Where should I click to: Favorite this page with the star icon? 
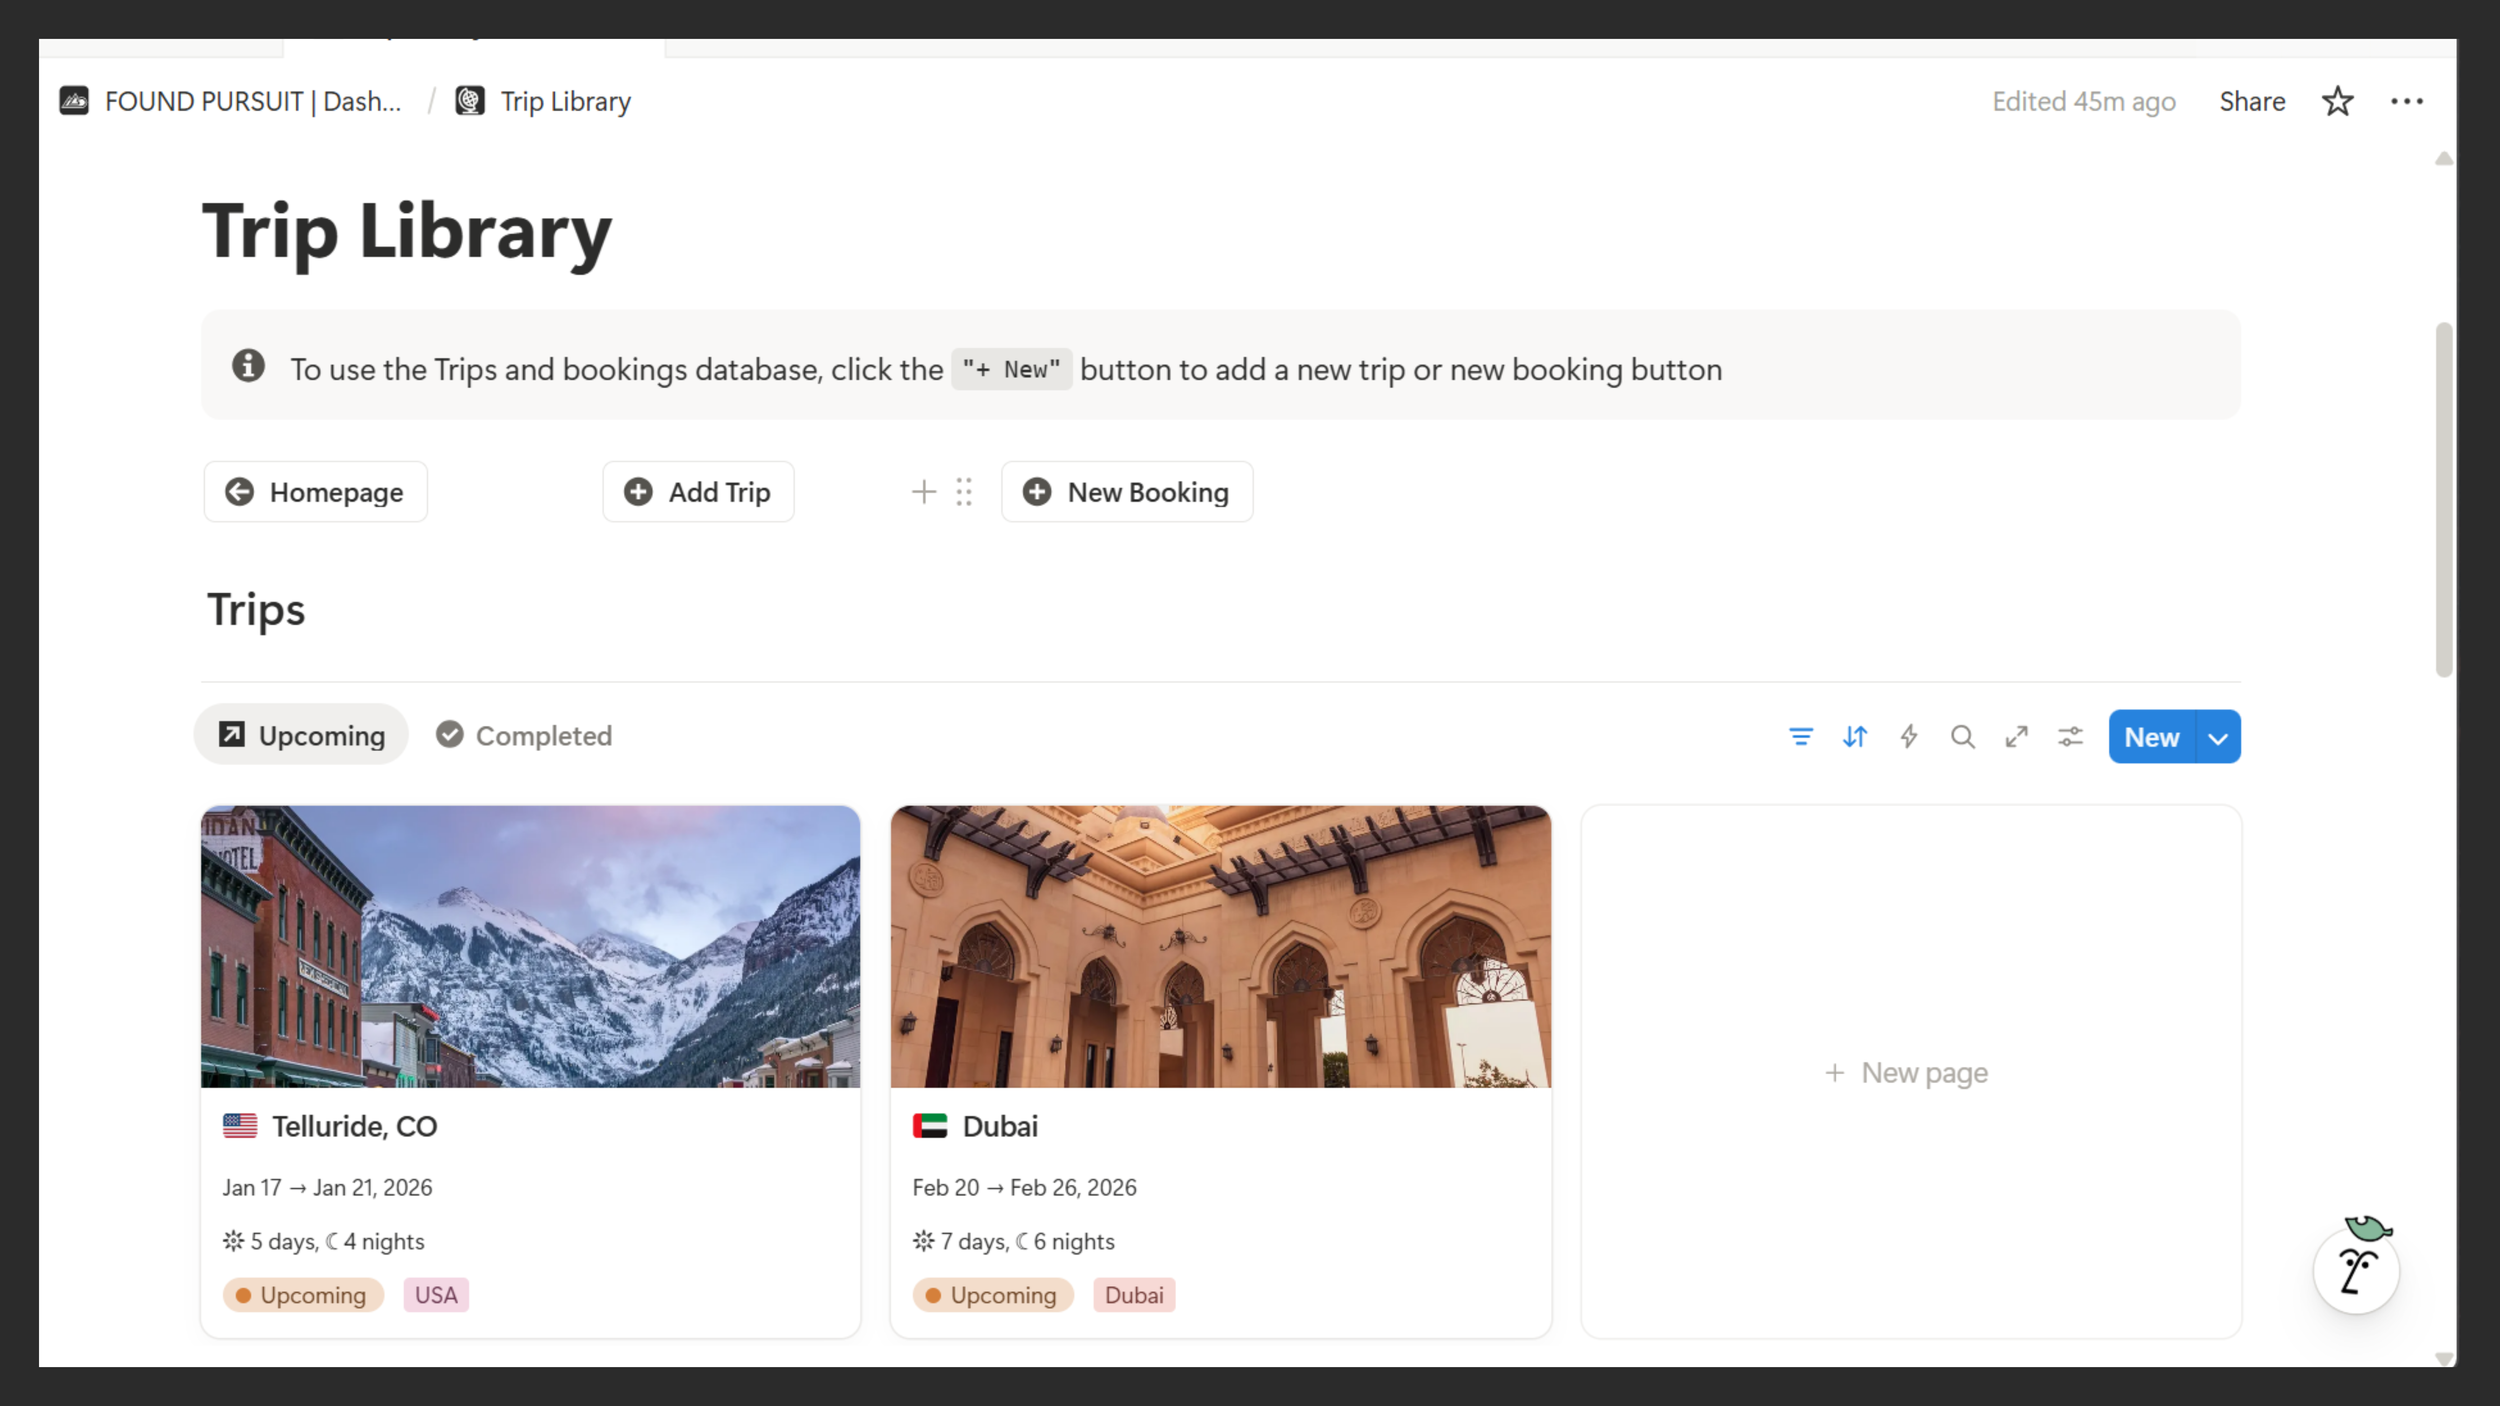[2337, 101]
